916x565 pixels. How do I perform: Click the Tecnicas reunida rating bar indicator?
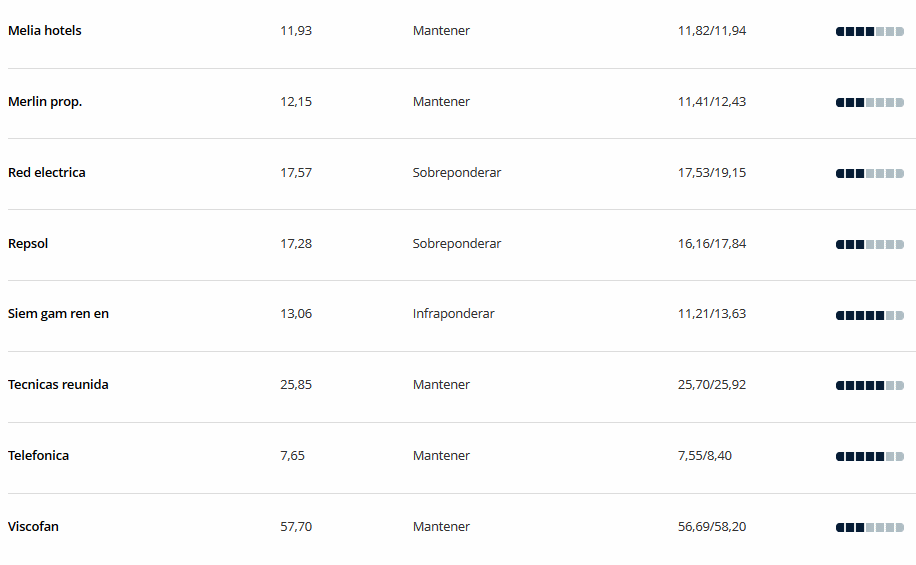point(870,386)
